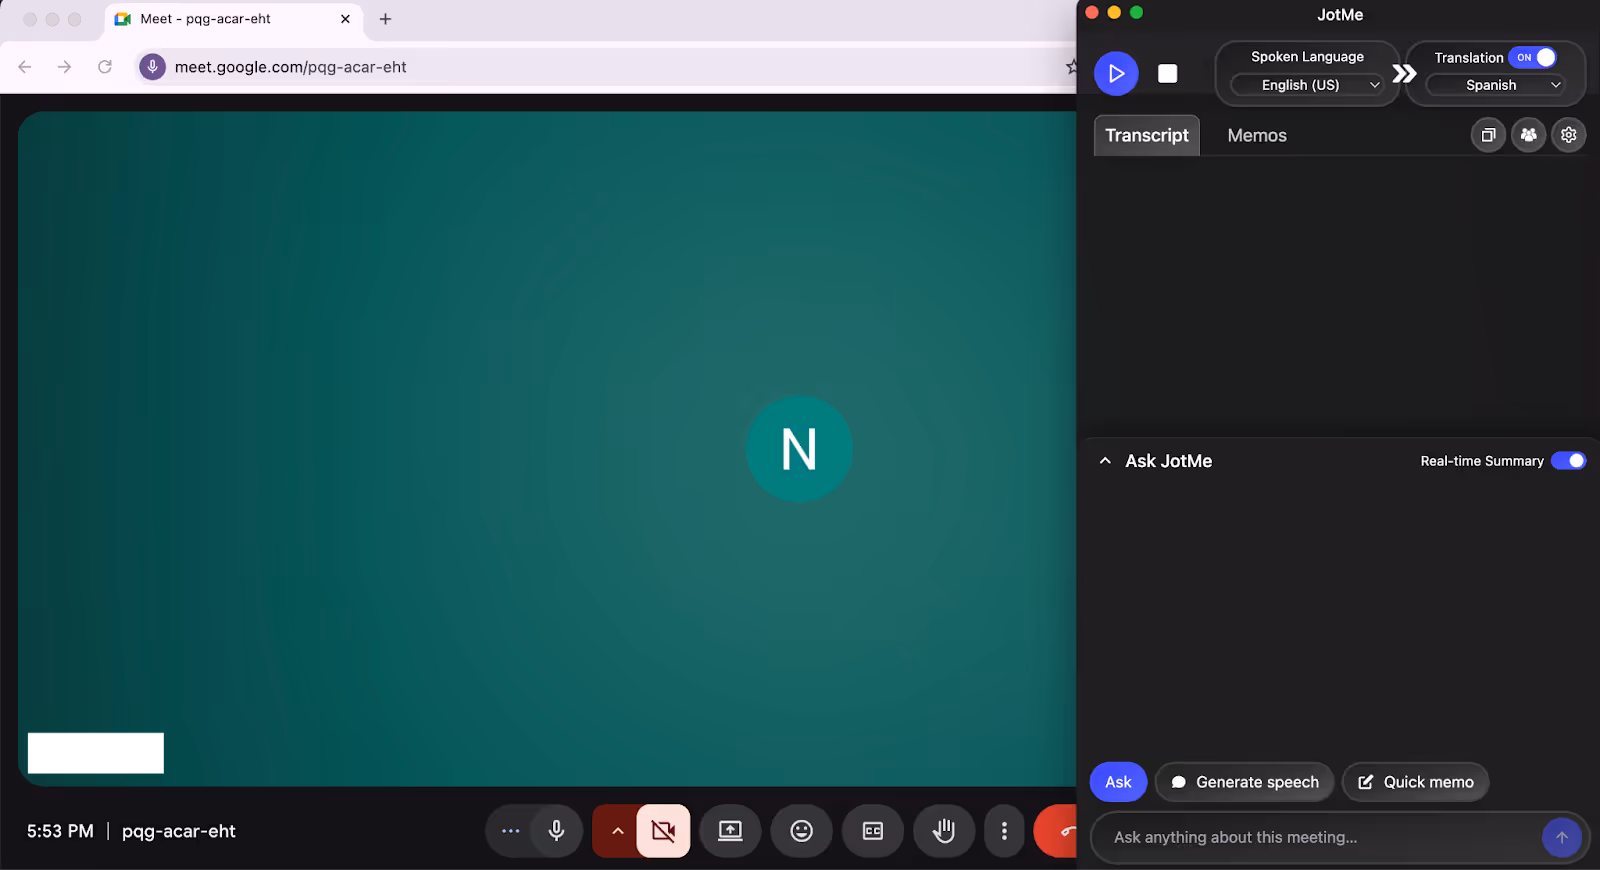Click the browser back arrow

tap(25, 67)
